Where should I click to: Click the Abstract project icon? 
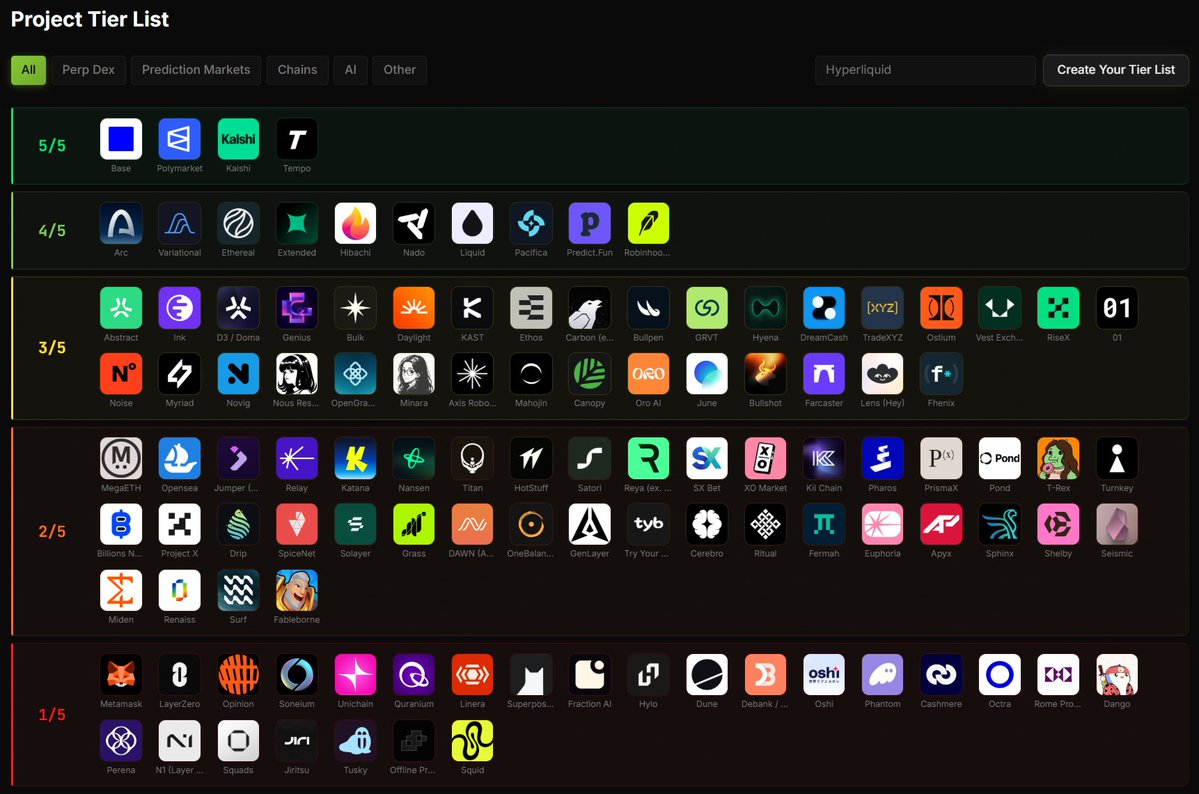[121, 308]
